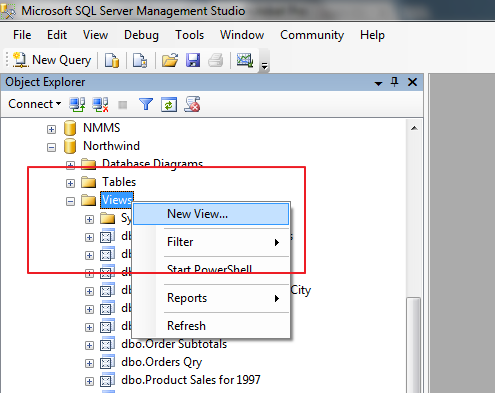The image size is (495, 393).
Task: Toggle Object Explorer auto-hide pin
Action: click(395, 82)
